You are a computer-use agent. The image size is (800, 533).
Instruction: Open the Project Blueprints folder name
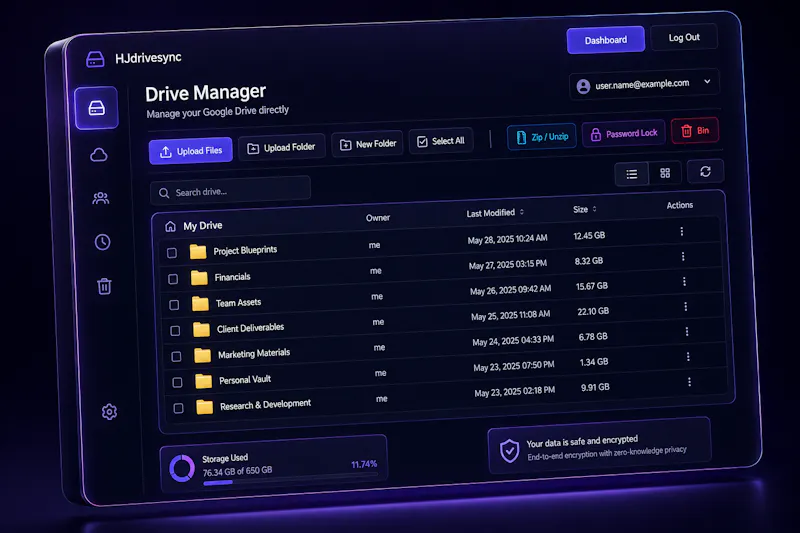(x=245, y=250)
